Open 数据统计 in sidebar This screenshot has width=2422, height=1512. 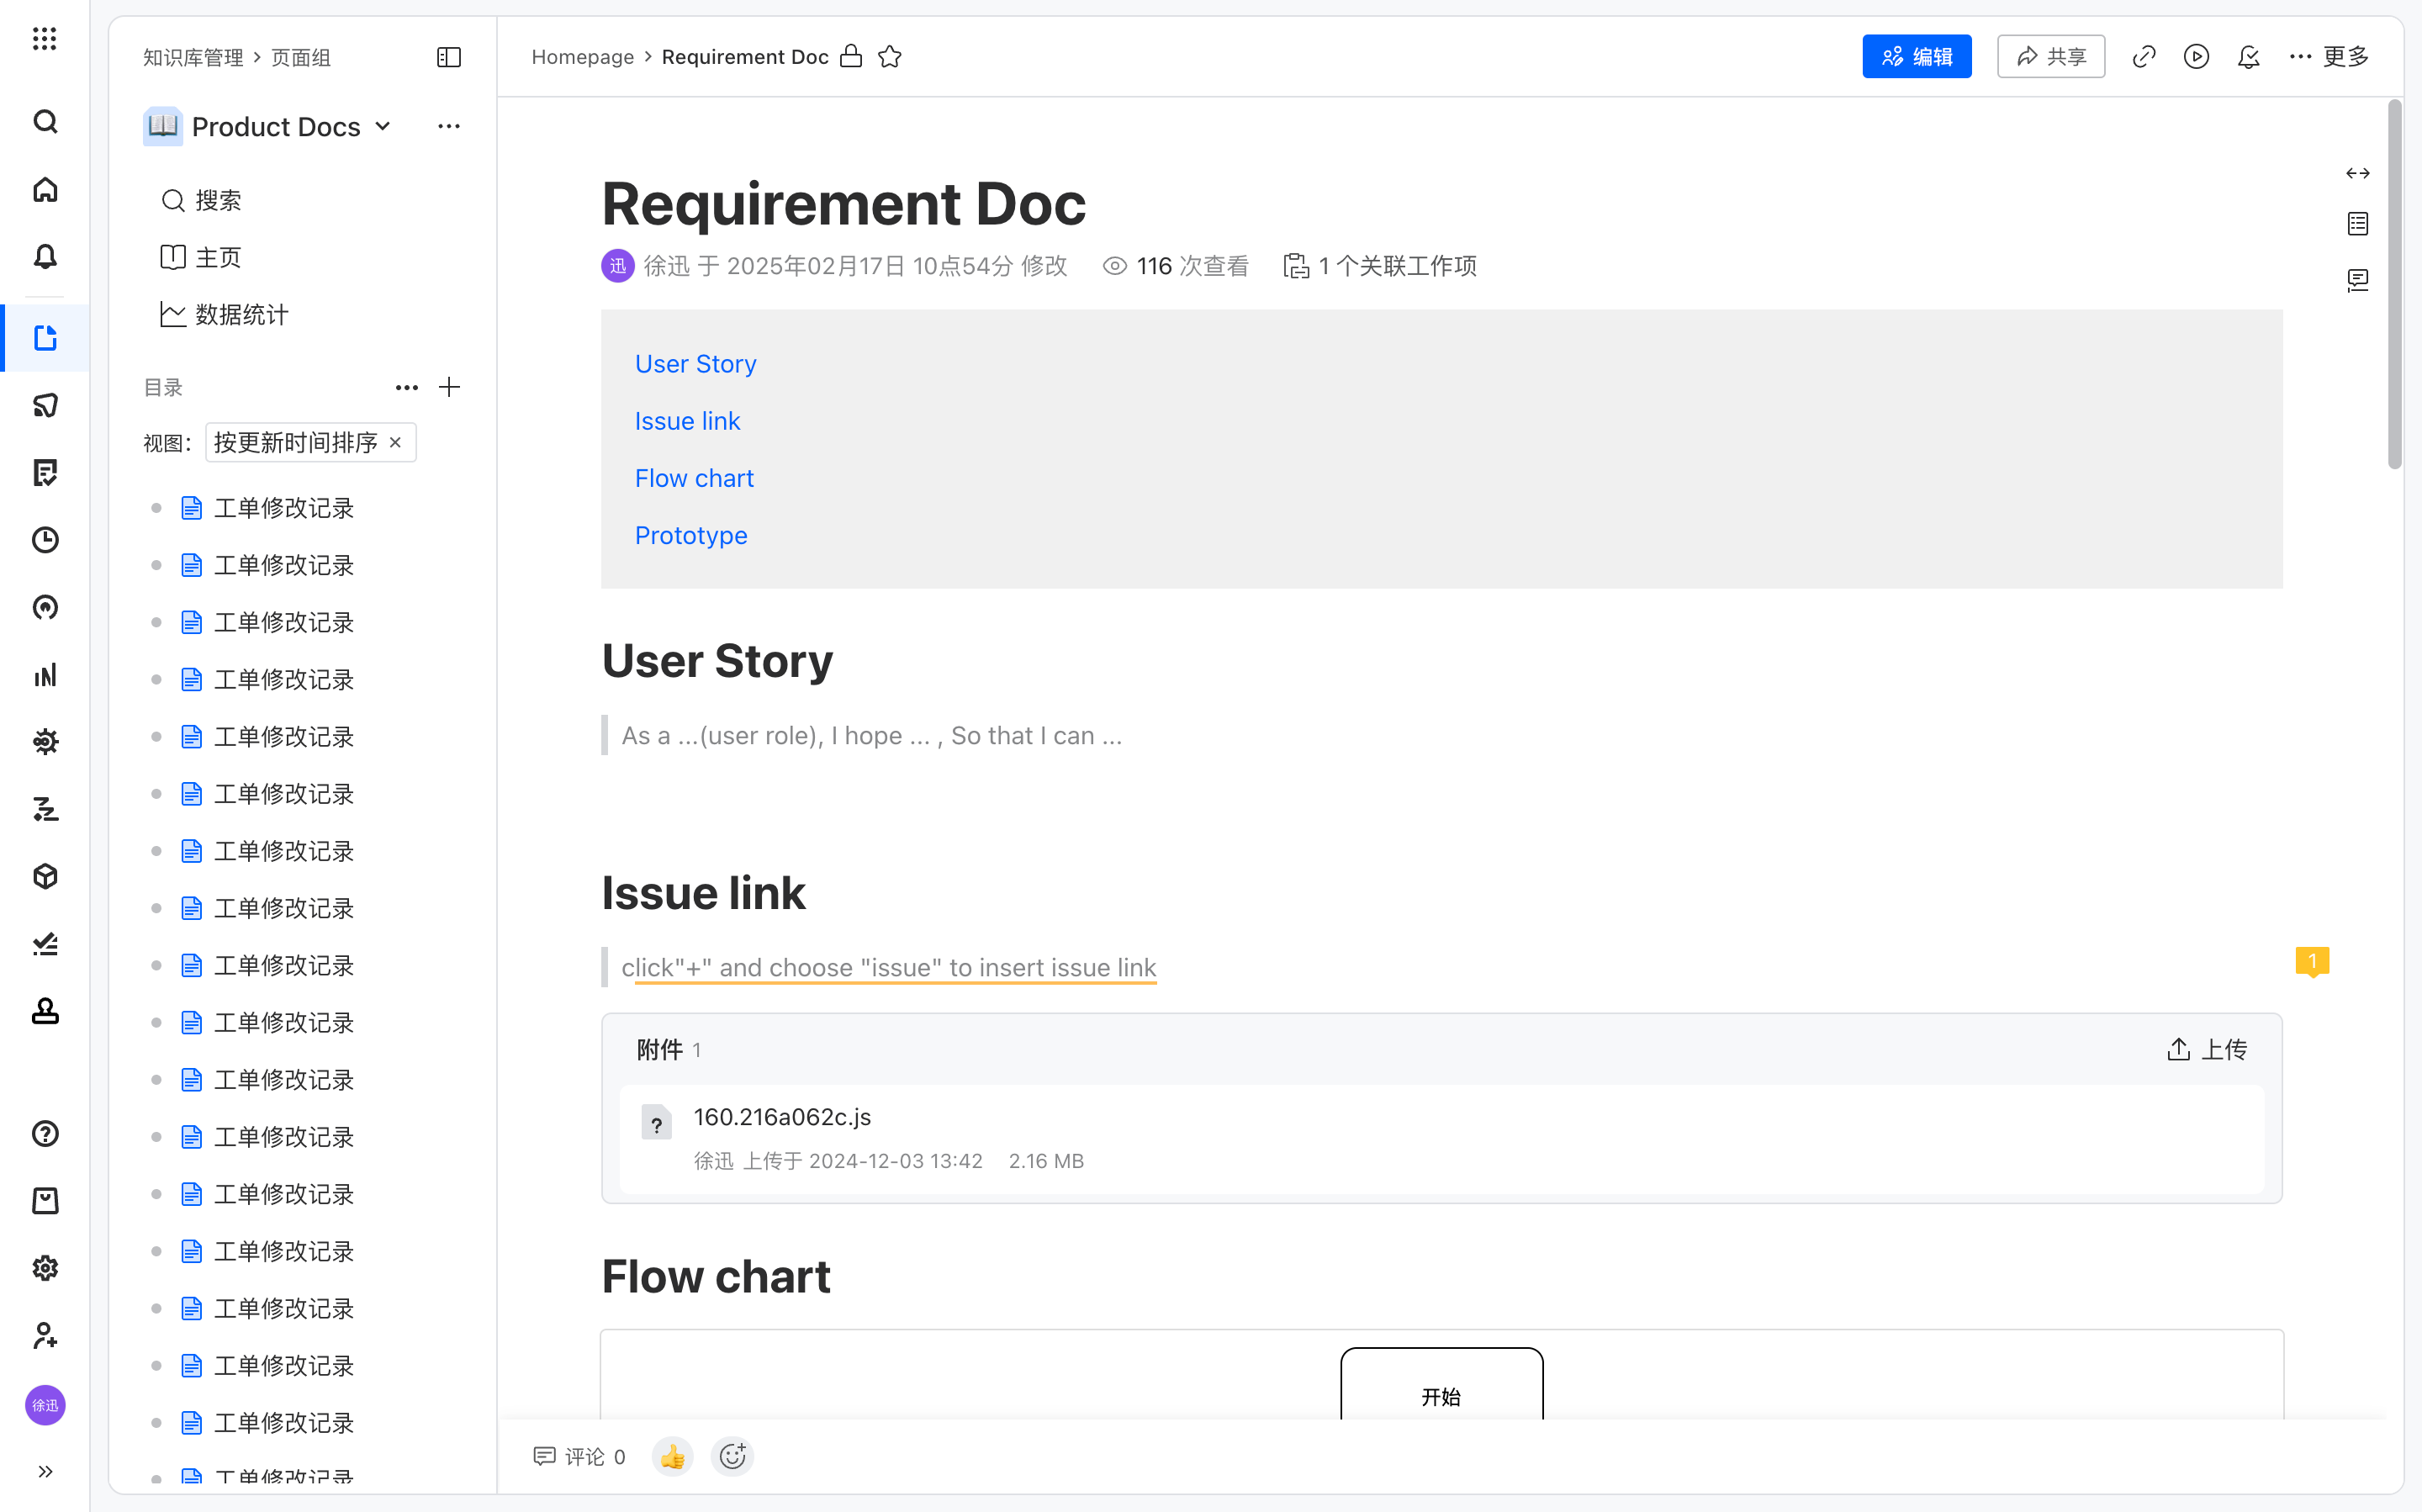224,314
